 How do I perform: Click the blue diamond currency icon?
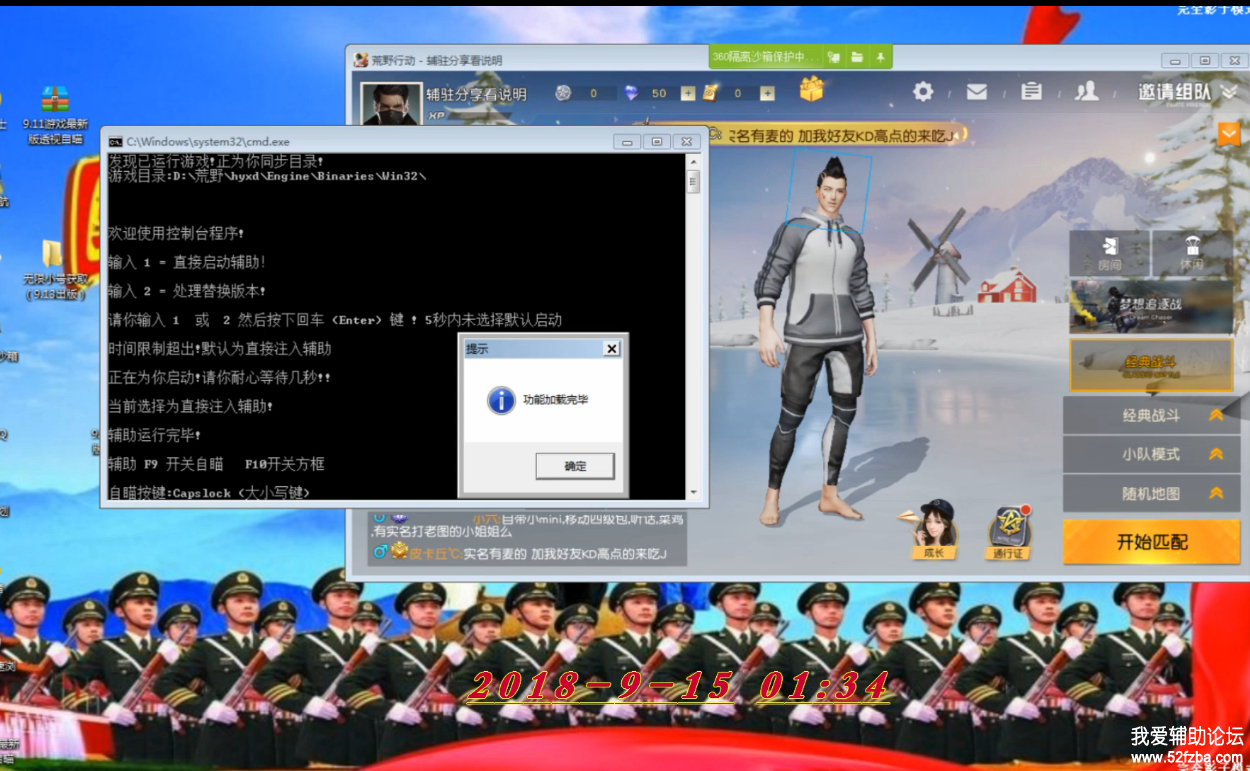pos(631,93)
